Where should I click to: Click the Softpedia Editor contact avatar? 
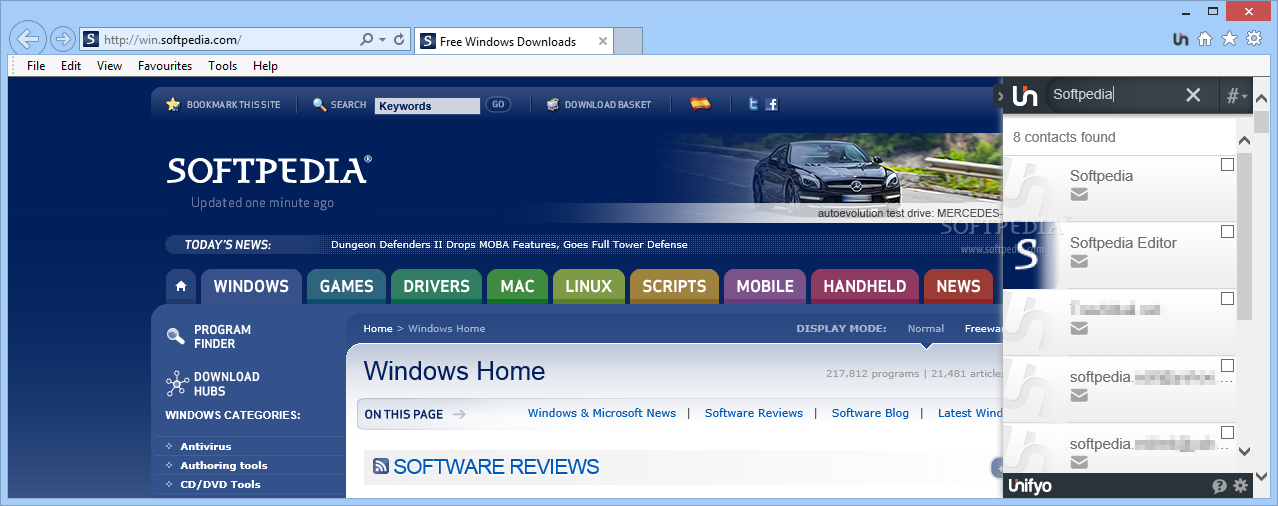click(1031, 255)
